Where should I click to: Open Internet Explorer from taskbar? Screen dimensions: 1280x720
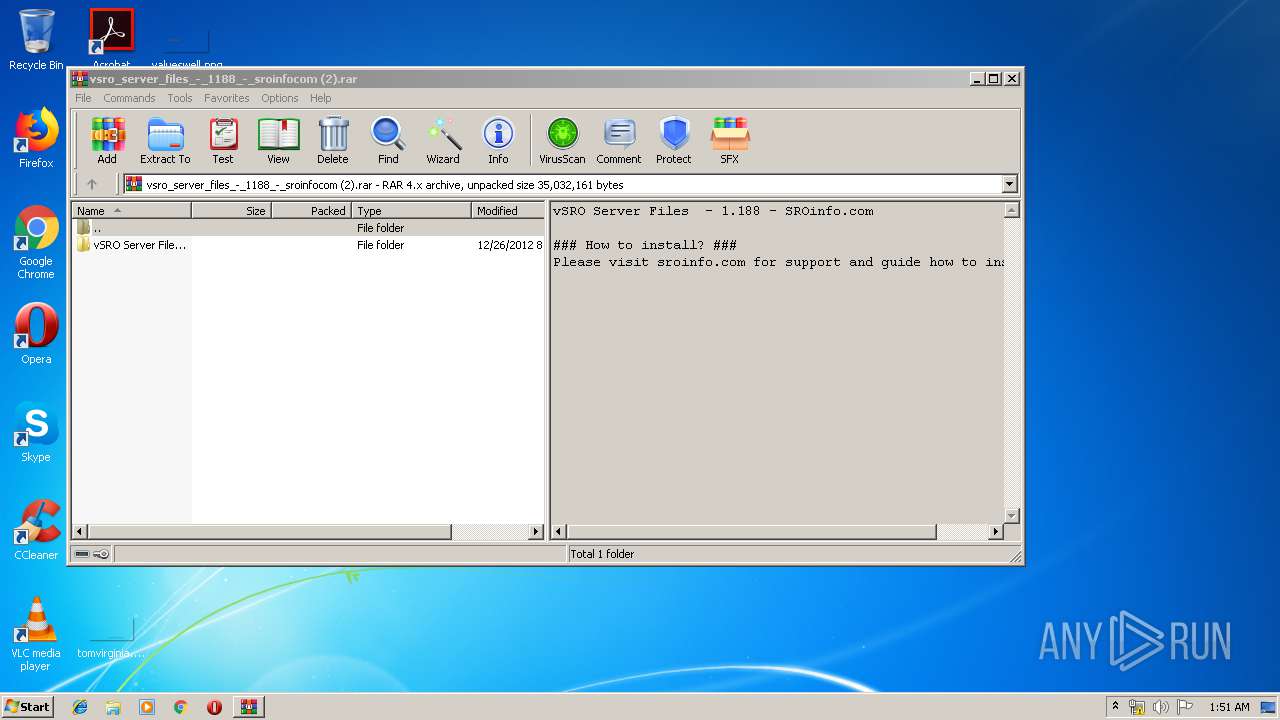pos(80,707)
